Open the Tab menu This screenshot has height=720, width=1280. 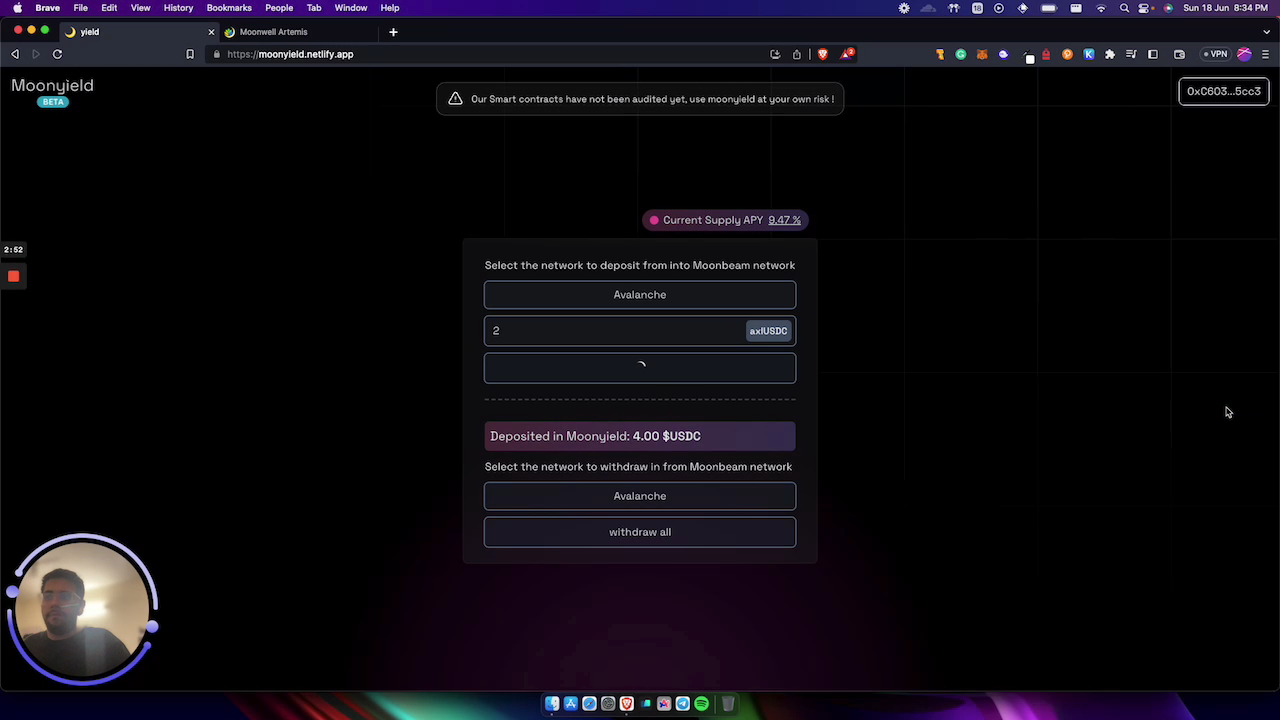point(314,8)
